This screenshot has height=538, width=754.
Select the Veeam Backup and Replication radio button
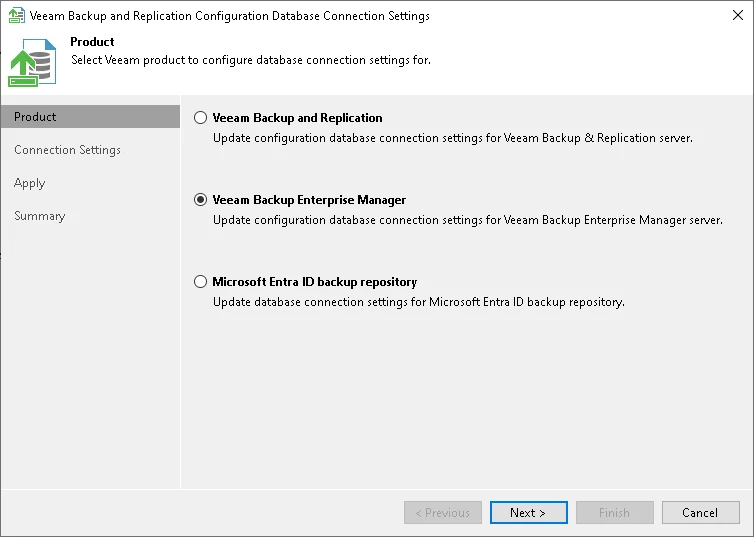tap(200, 118)
